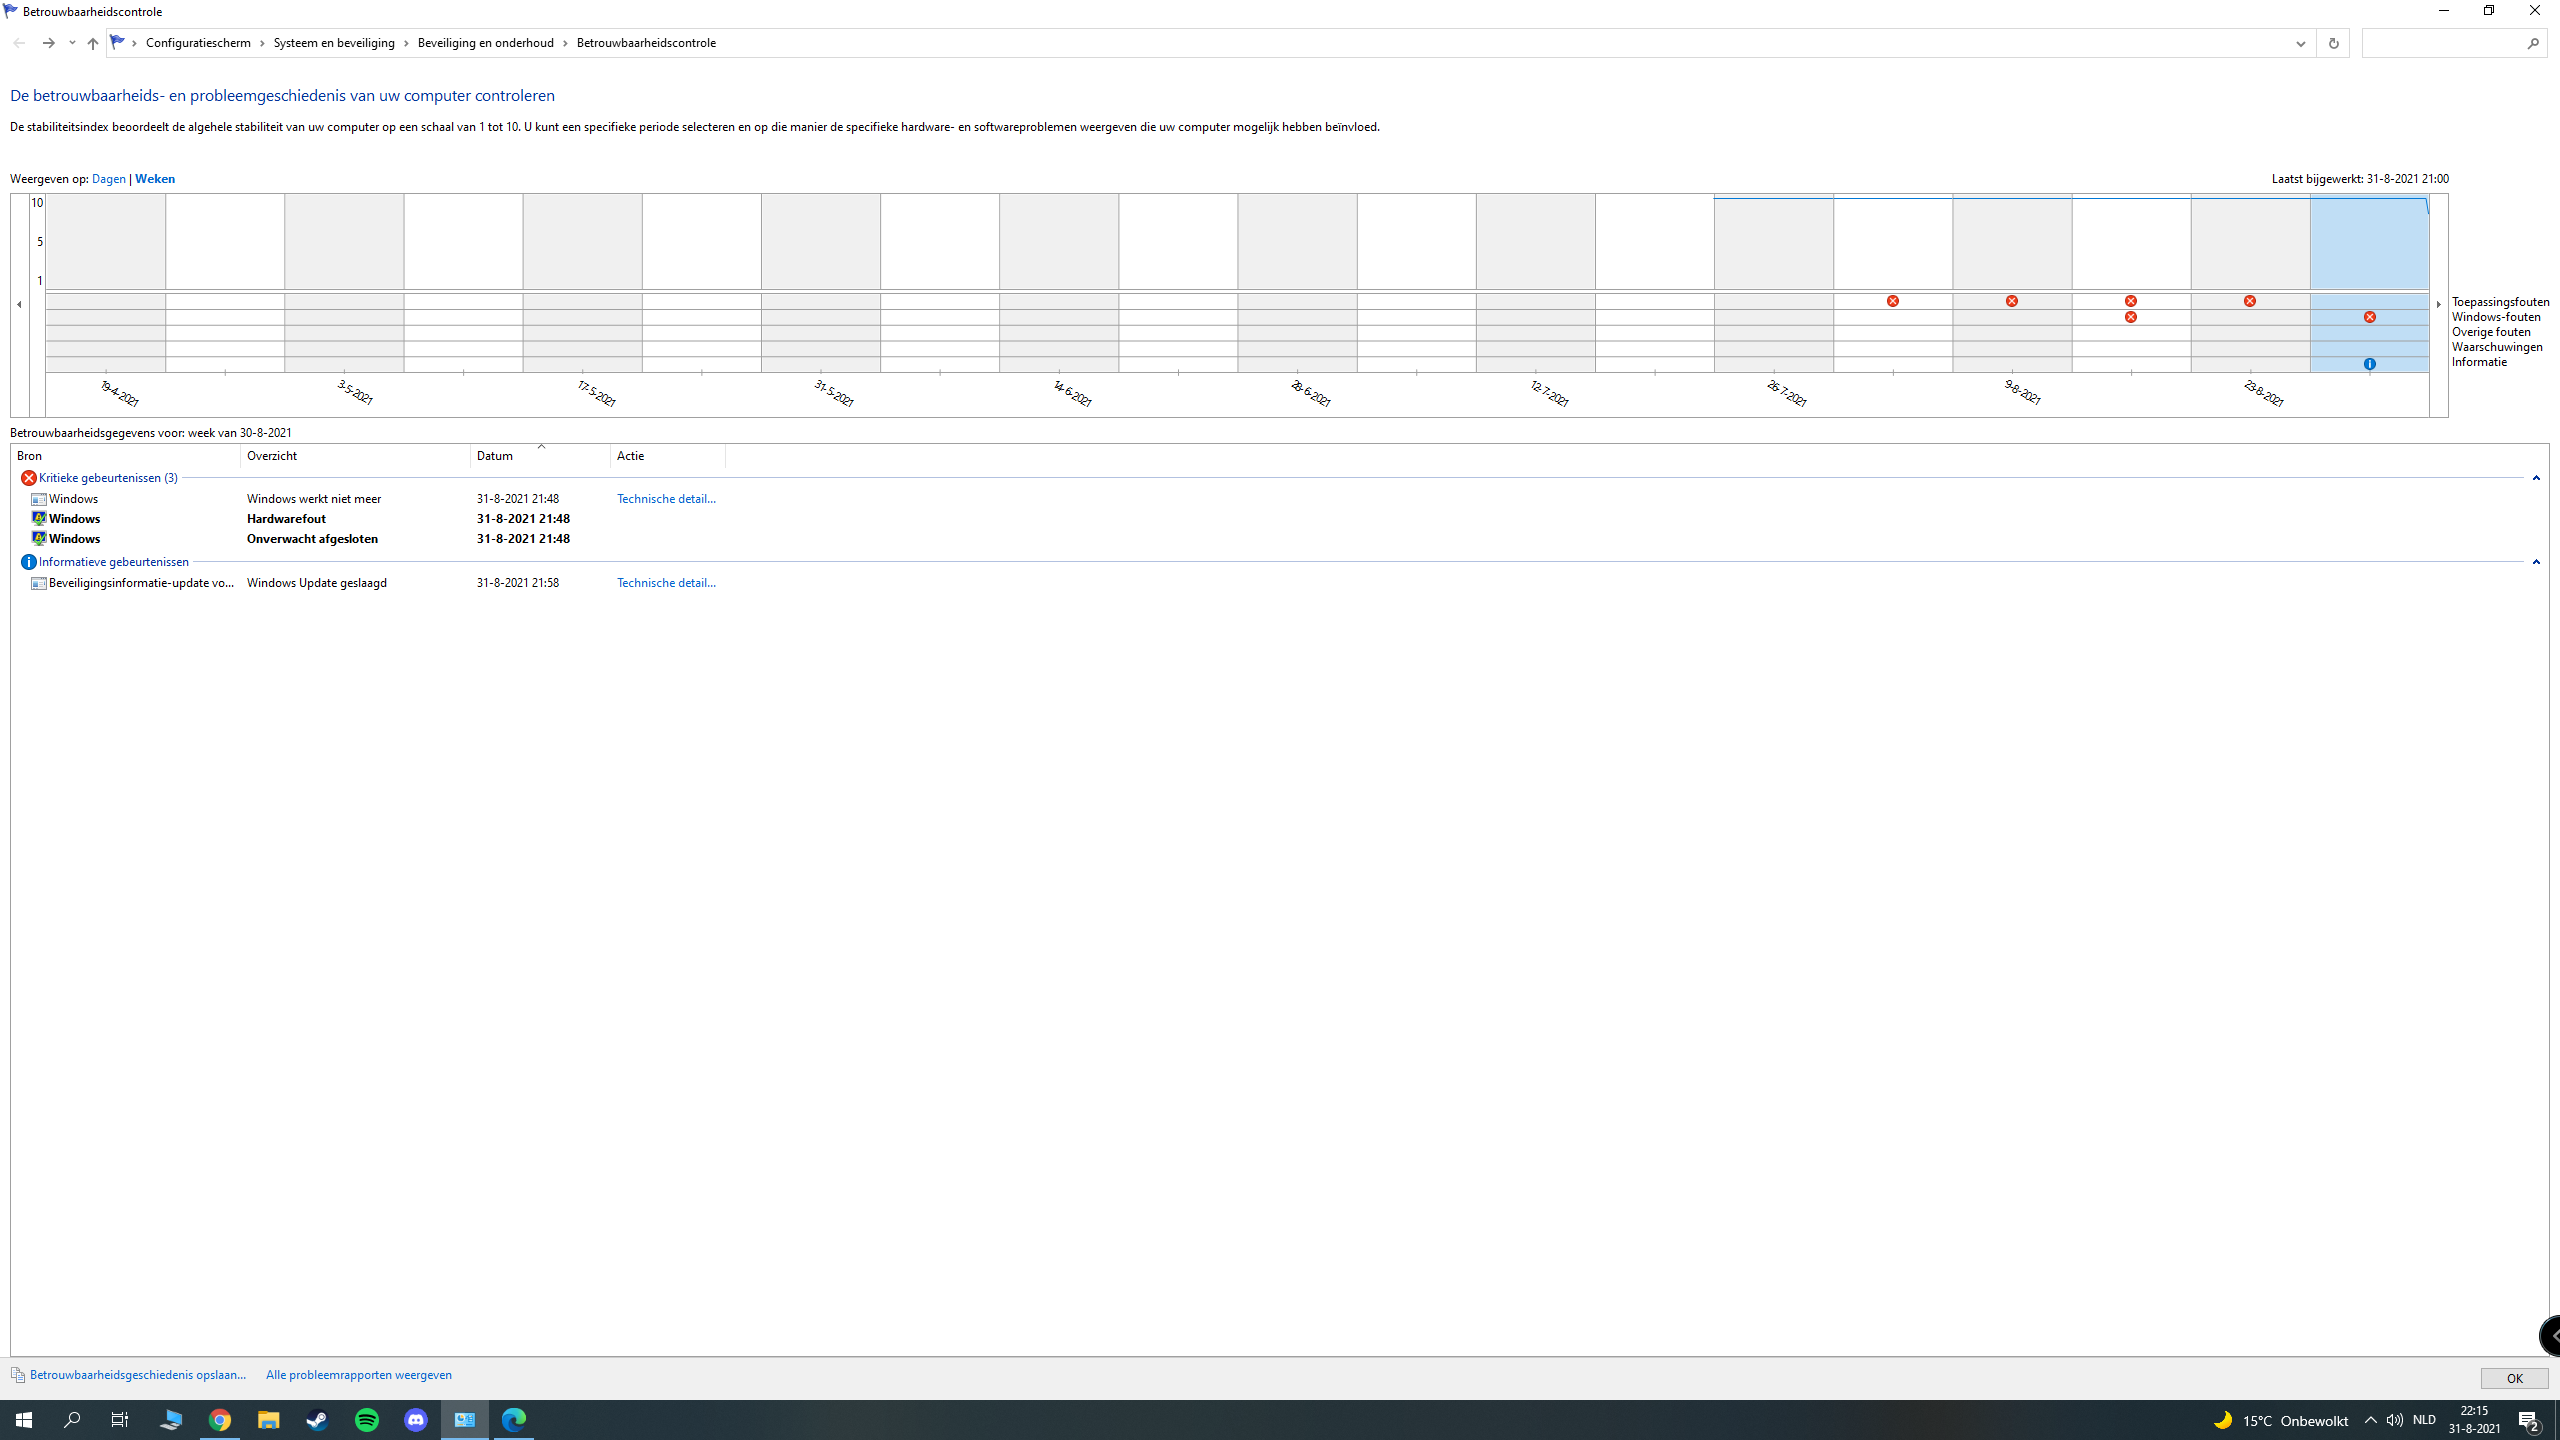Switch the view to Dagen
Screen dimensions: 2560x1440
point(109,179)
